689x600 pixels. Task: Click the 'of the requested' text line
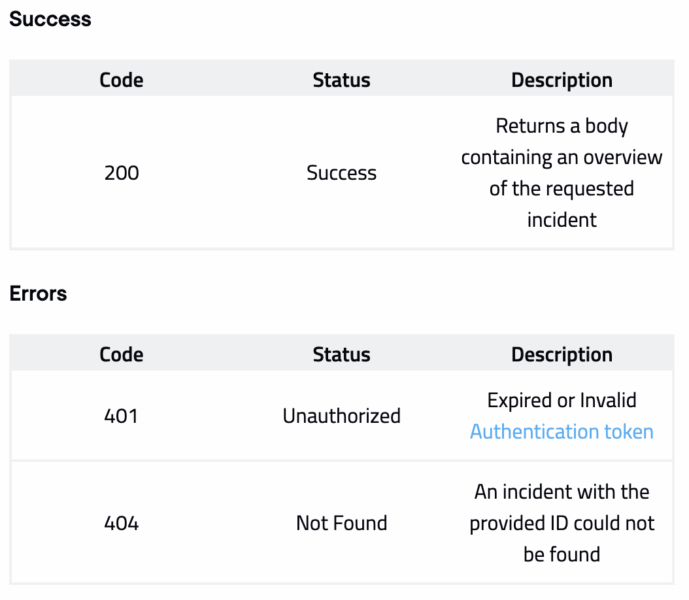(x=561, y=189)
